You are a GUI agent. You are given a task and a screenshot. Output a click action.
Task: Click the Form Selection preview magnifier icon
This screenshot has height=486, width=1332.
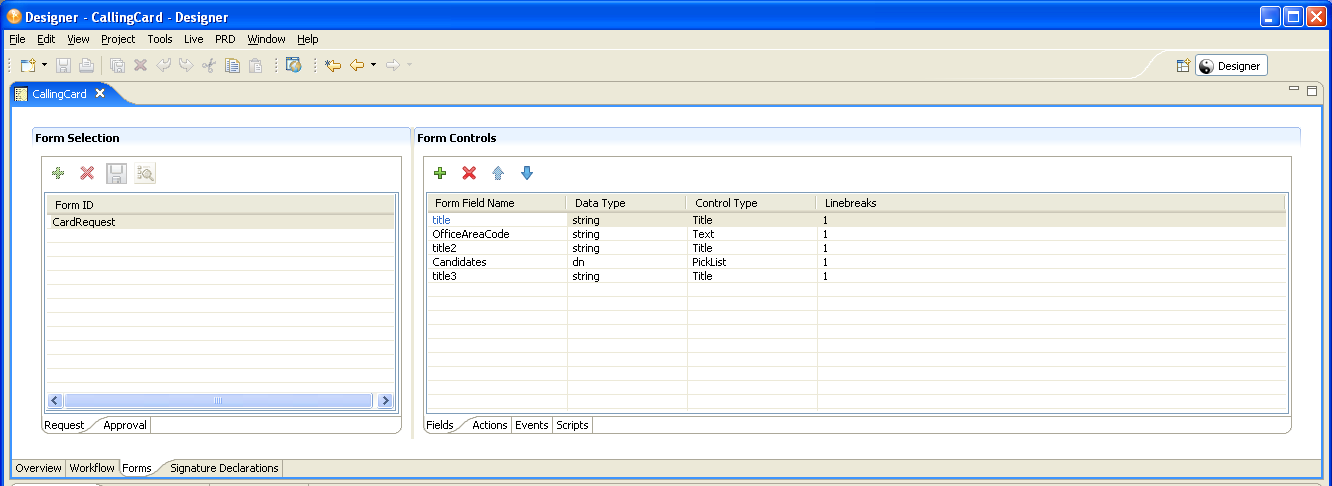(x=146, y=173)
